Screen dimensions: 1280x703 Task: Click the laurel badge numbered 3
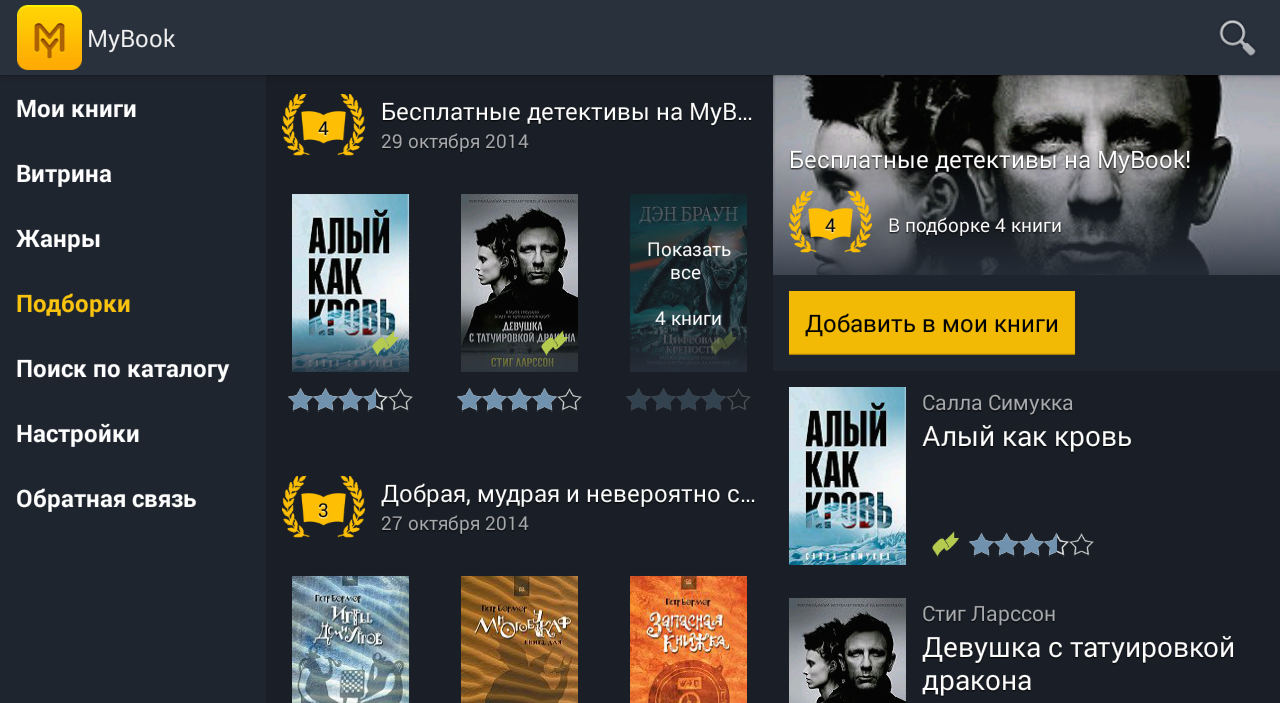[x=323, y=507]
